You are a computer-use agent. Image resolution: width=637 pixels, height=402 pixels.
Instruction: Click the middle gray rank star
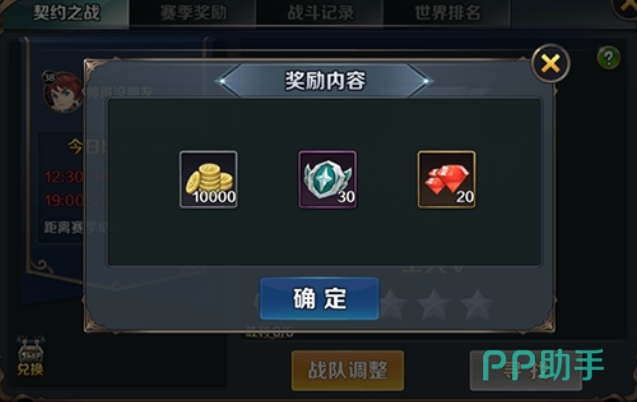(x=434, y=305)
